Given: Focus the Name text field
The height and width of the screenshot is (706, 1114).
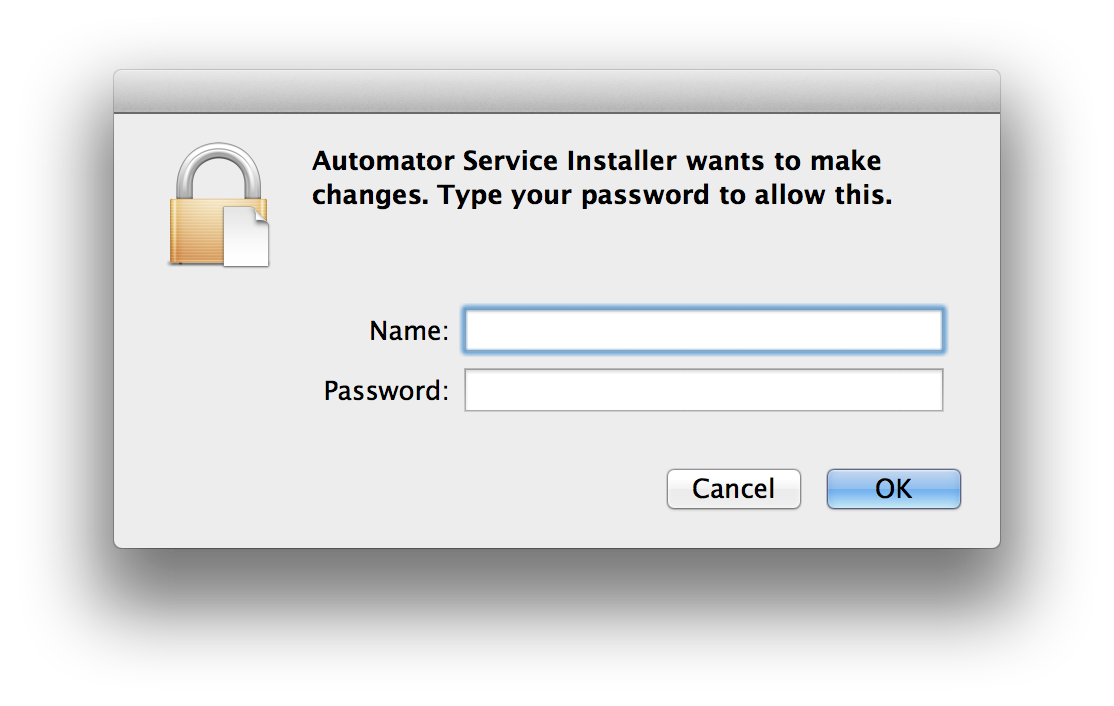Looking at the screenshot, I should [x=703, y=331].
